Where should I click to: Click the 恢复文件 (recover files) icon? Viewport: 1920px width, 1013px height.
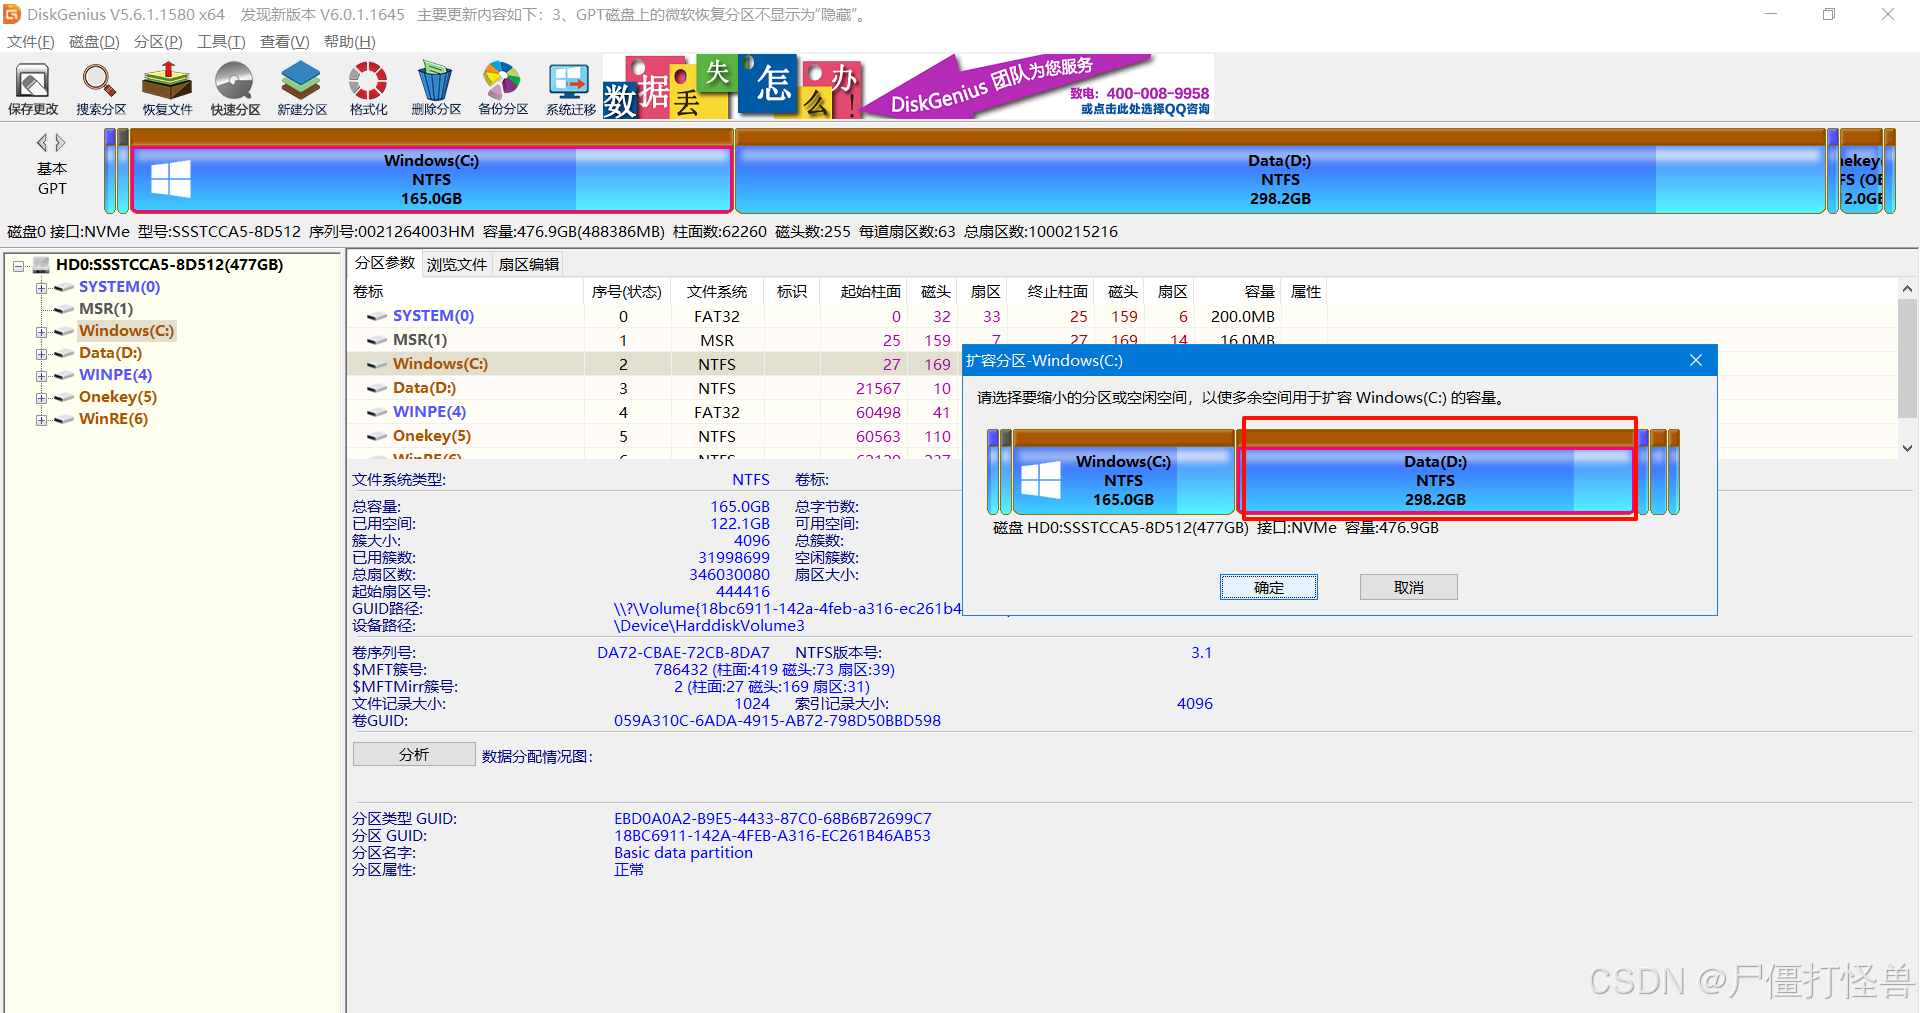click(167, 88)
